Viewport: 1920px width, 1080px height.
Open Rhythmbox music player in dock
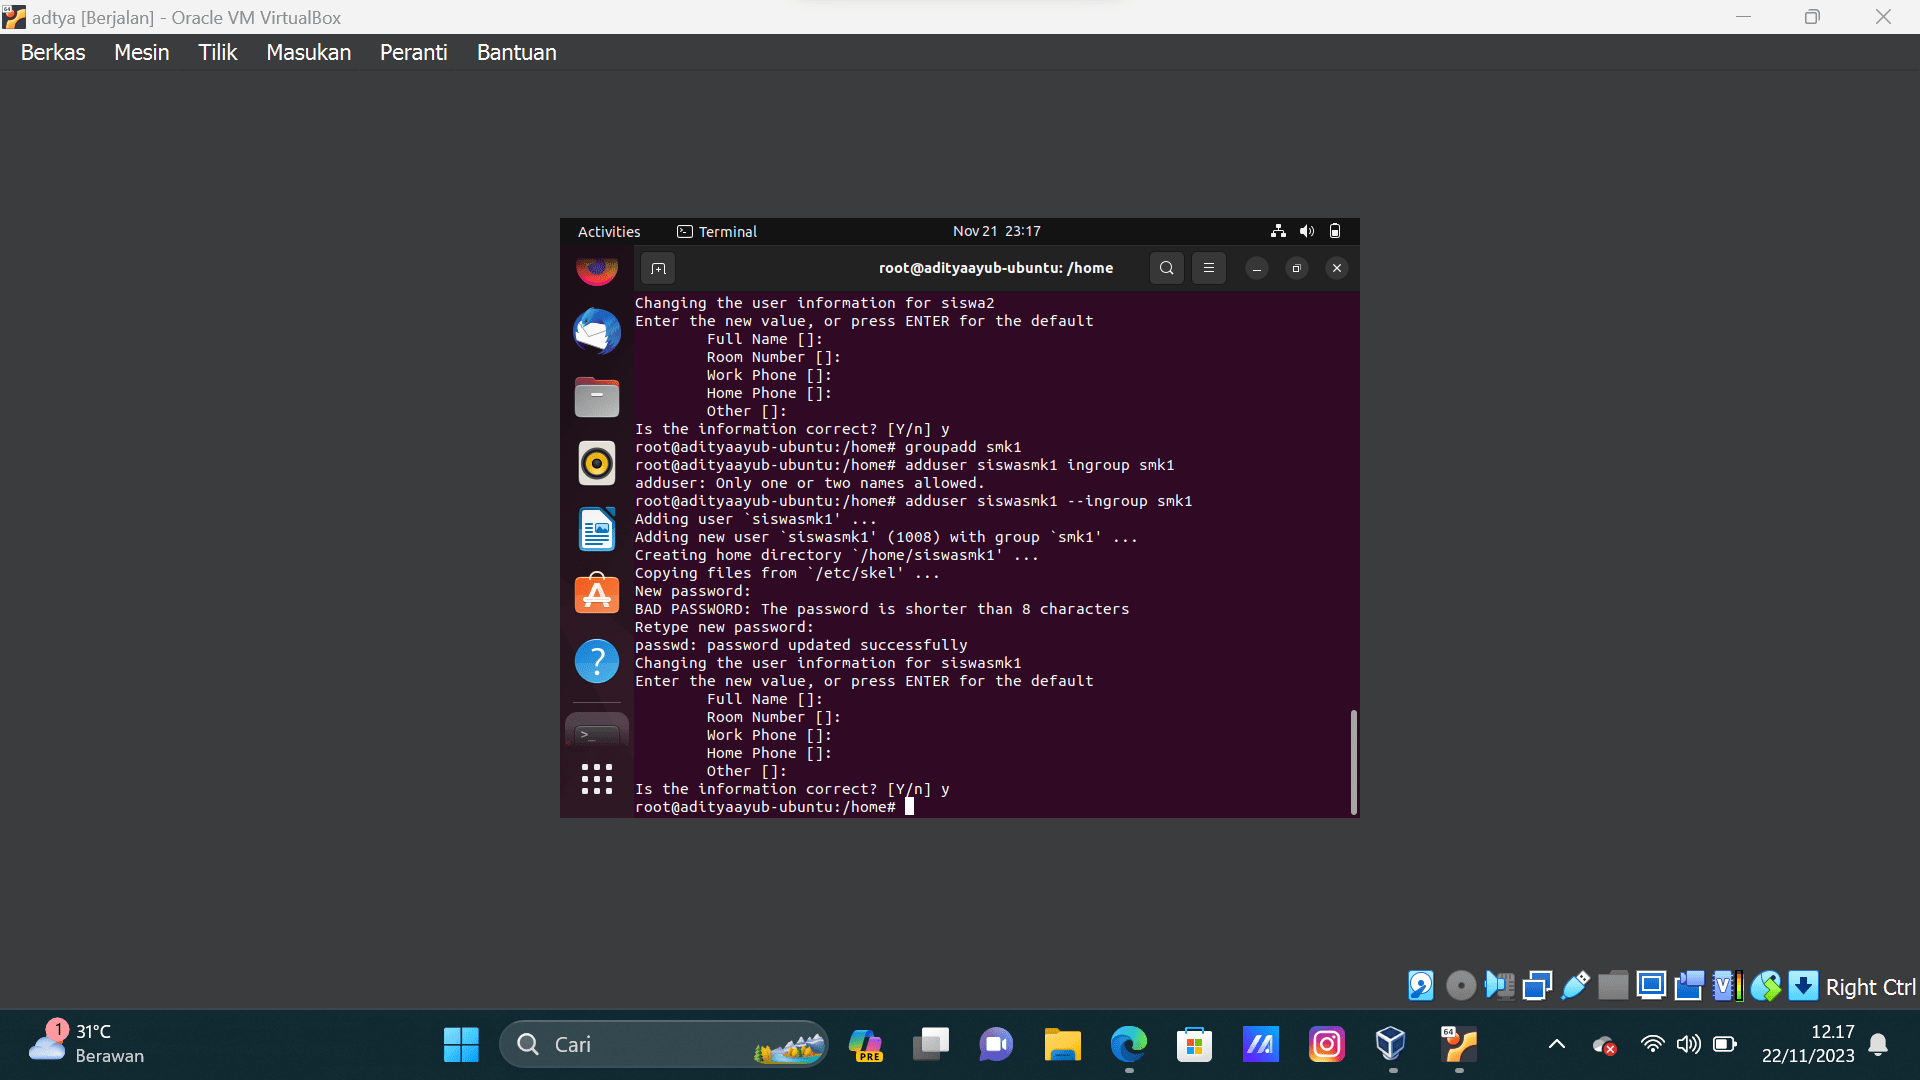click(597, 463)
